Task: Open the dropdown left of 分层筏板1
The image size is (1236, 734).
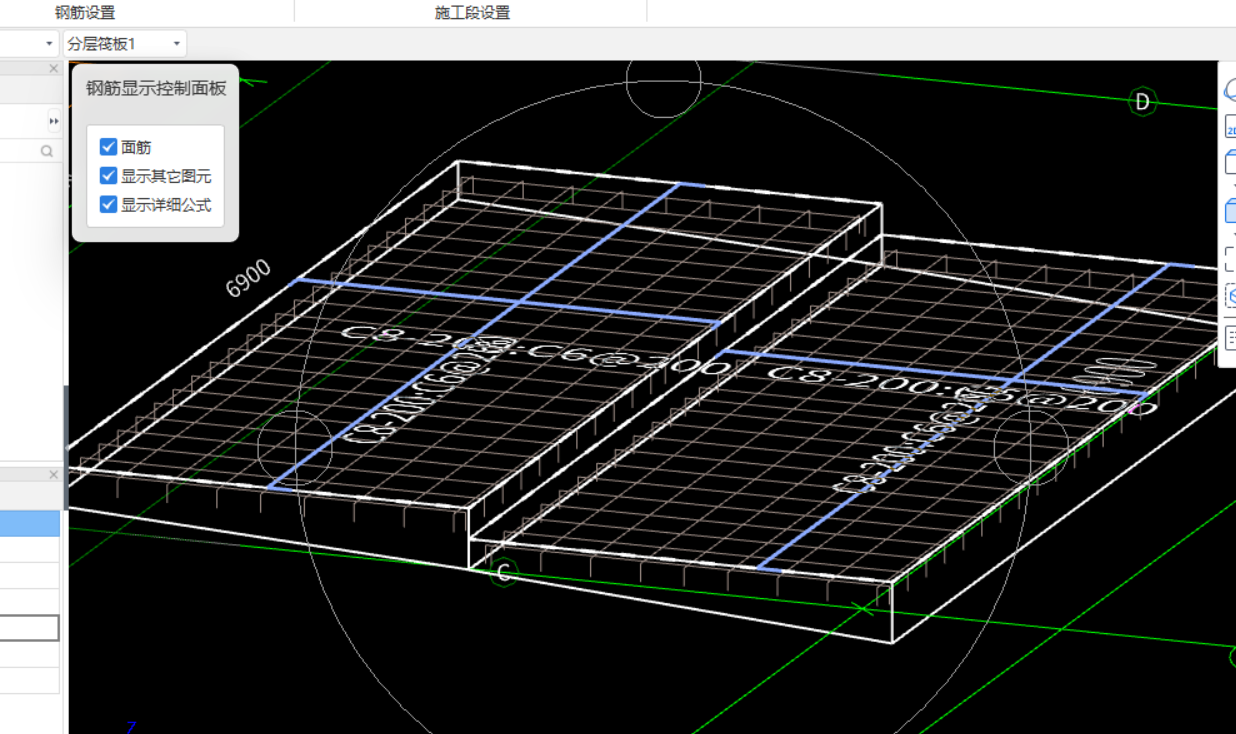Action: [x=30, y=44]
